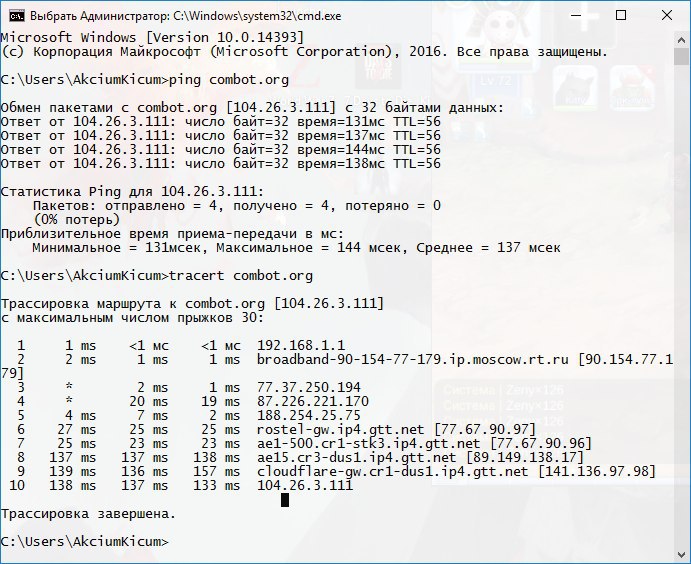
Task: Click the '(0% потерь)' text
Action: pyautogui.click(x=76, y=220)
